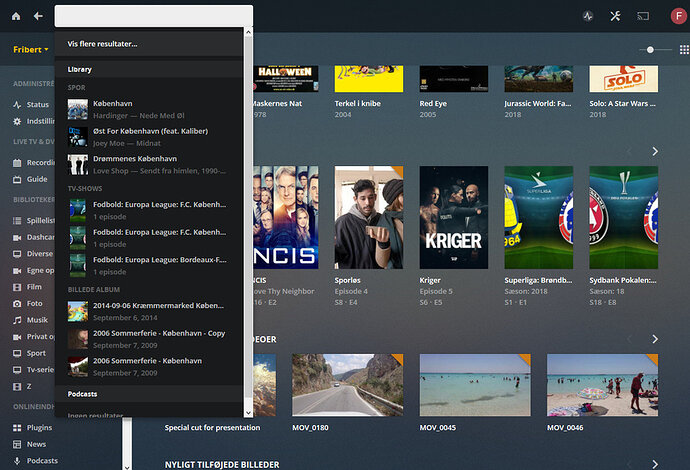The width and height of the screenshot is (690, 470).
Task: Click the cast to device icon
Action: tap(643, 16)
